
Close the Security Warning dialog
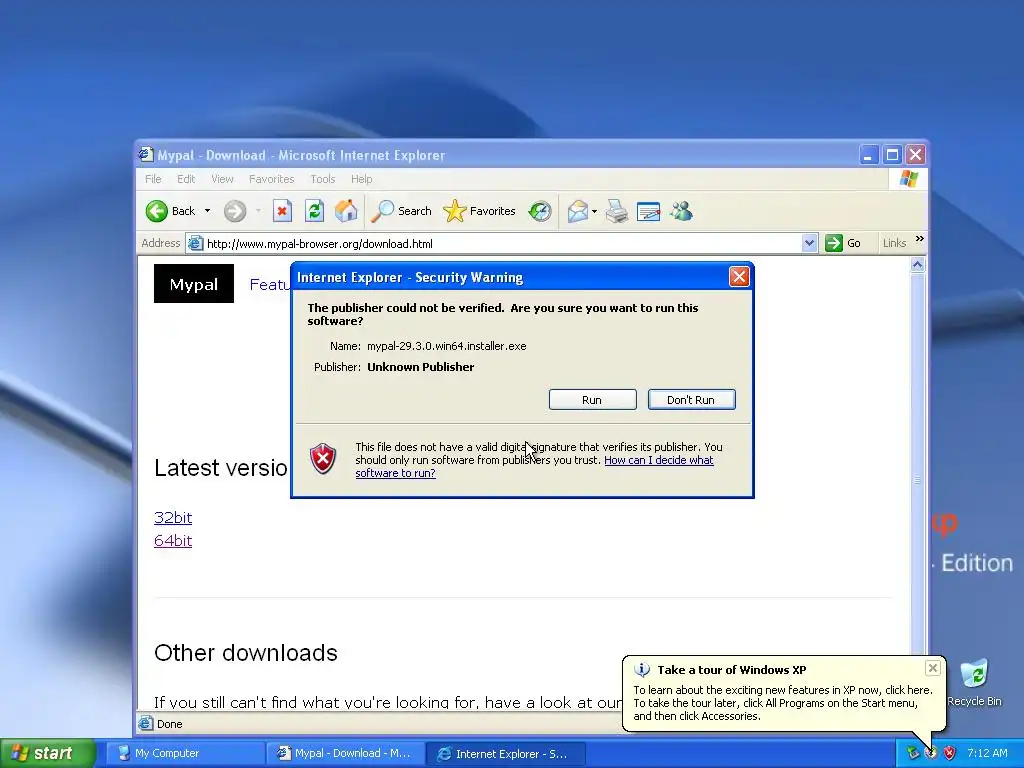[739, 277]
